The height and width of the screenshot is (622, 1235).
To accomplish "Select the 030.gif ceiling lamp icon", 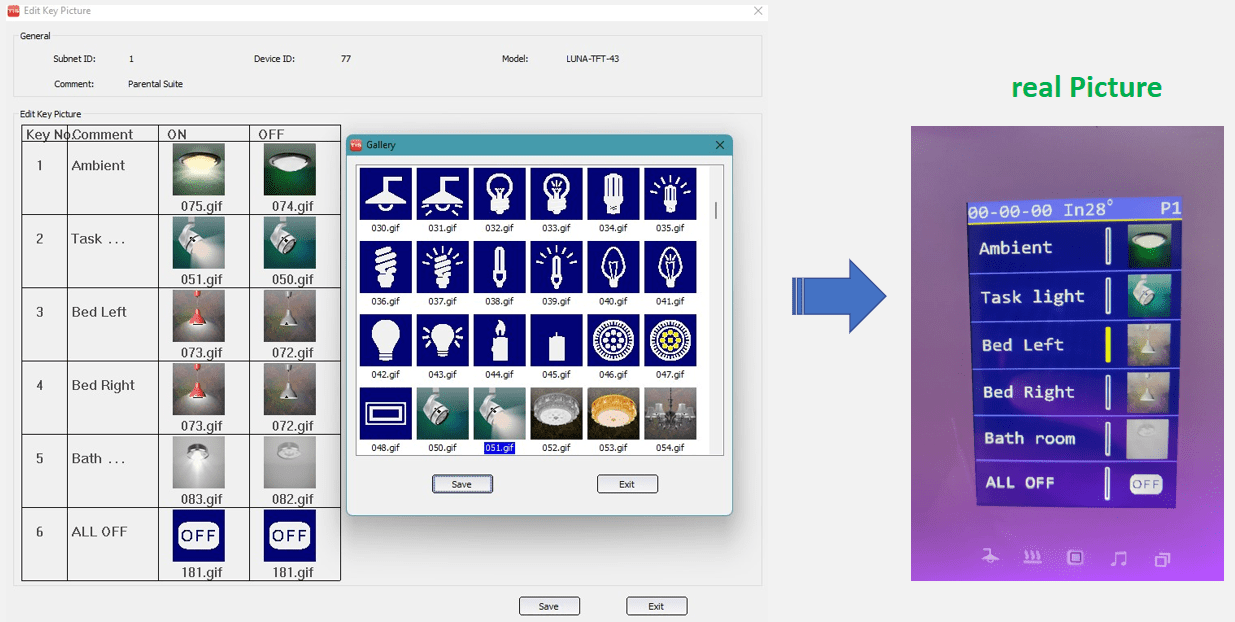I will click(385, 193).
